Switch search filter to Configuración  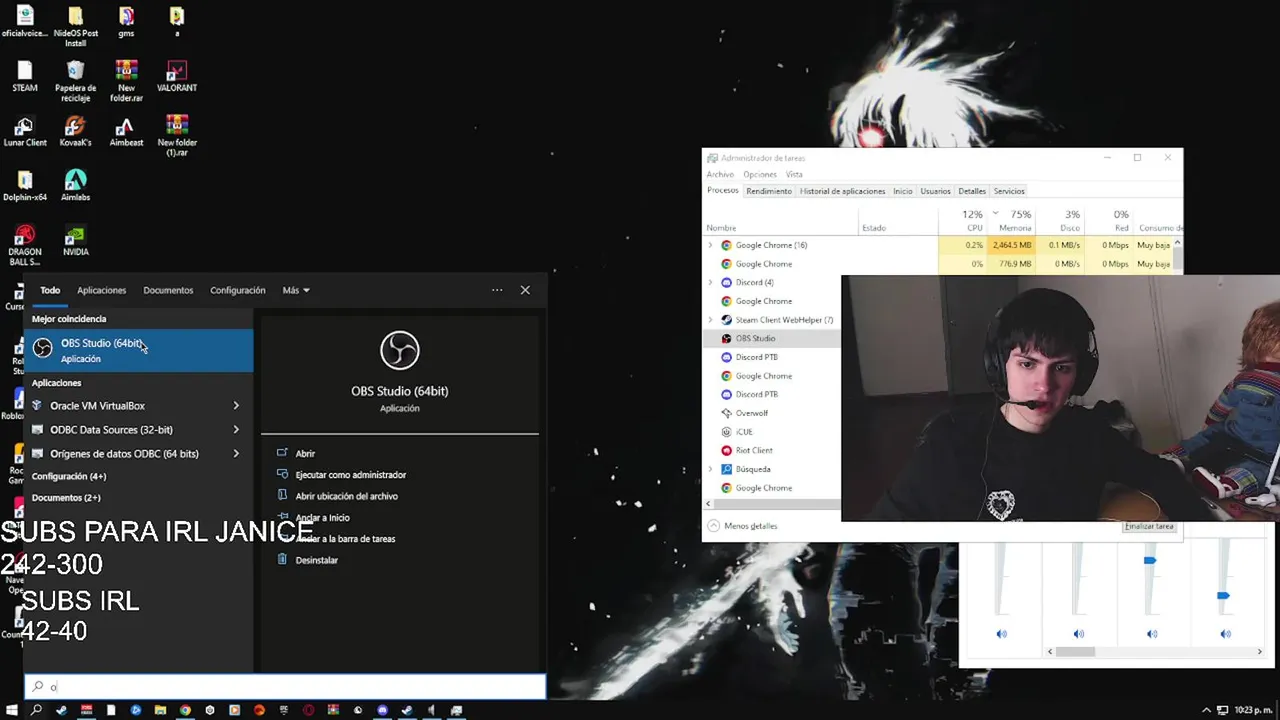[238, 290]
